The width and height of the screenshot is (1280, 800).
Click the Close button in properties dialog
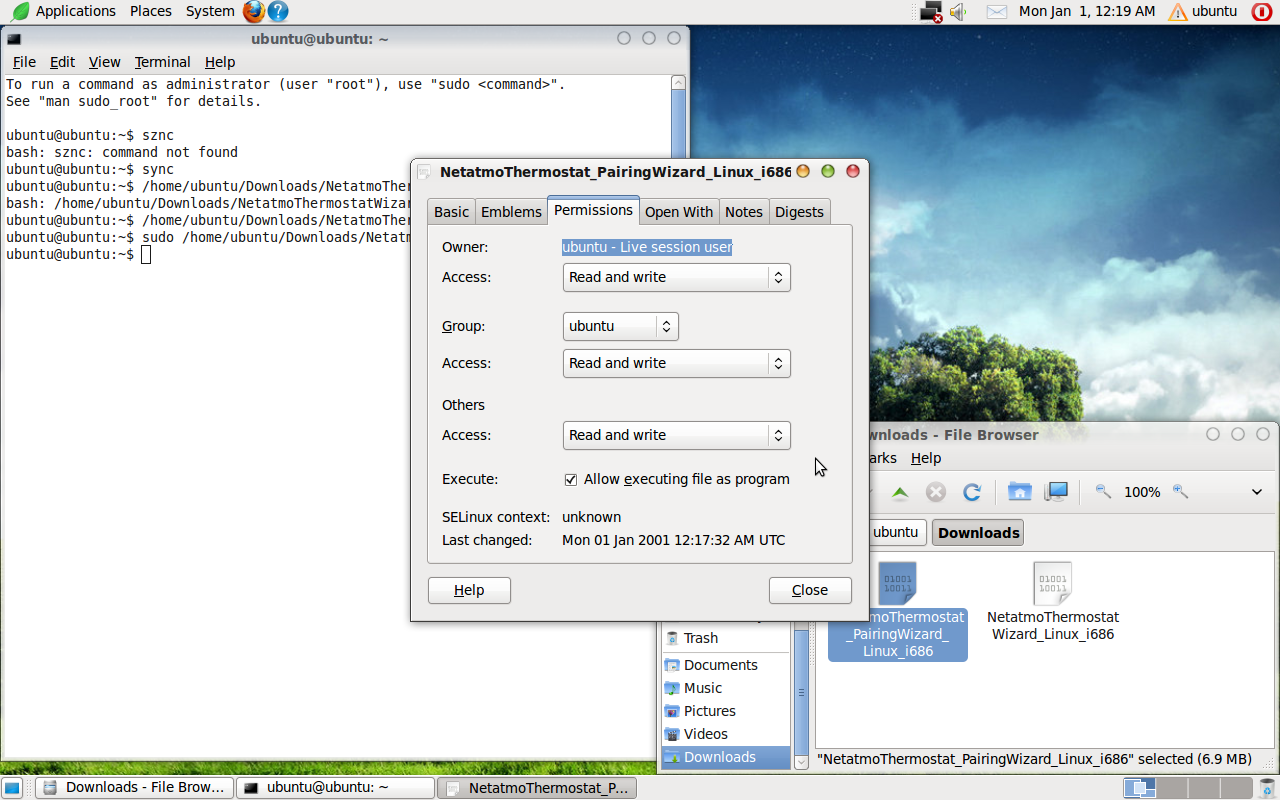pos(810,590)
